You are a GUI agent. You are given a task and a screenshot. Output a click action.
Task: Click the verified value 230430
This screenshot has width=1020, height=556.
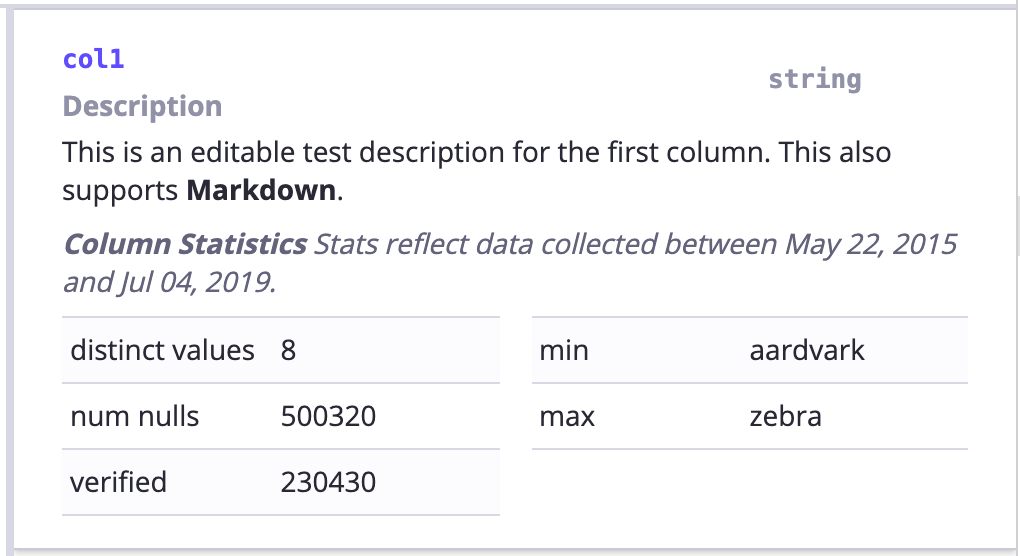(329, 482)
